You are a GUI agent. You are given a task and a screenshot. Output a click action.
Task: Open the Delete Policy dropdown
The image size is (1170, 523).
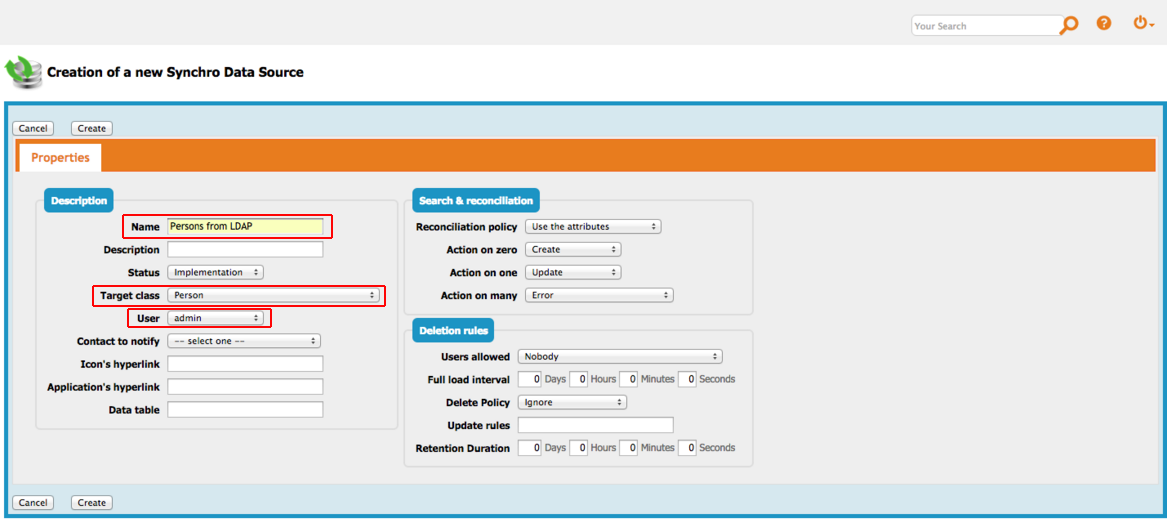click(572, 403)
